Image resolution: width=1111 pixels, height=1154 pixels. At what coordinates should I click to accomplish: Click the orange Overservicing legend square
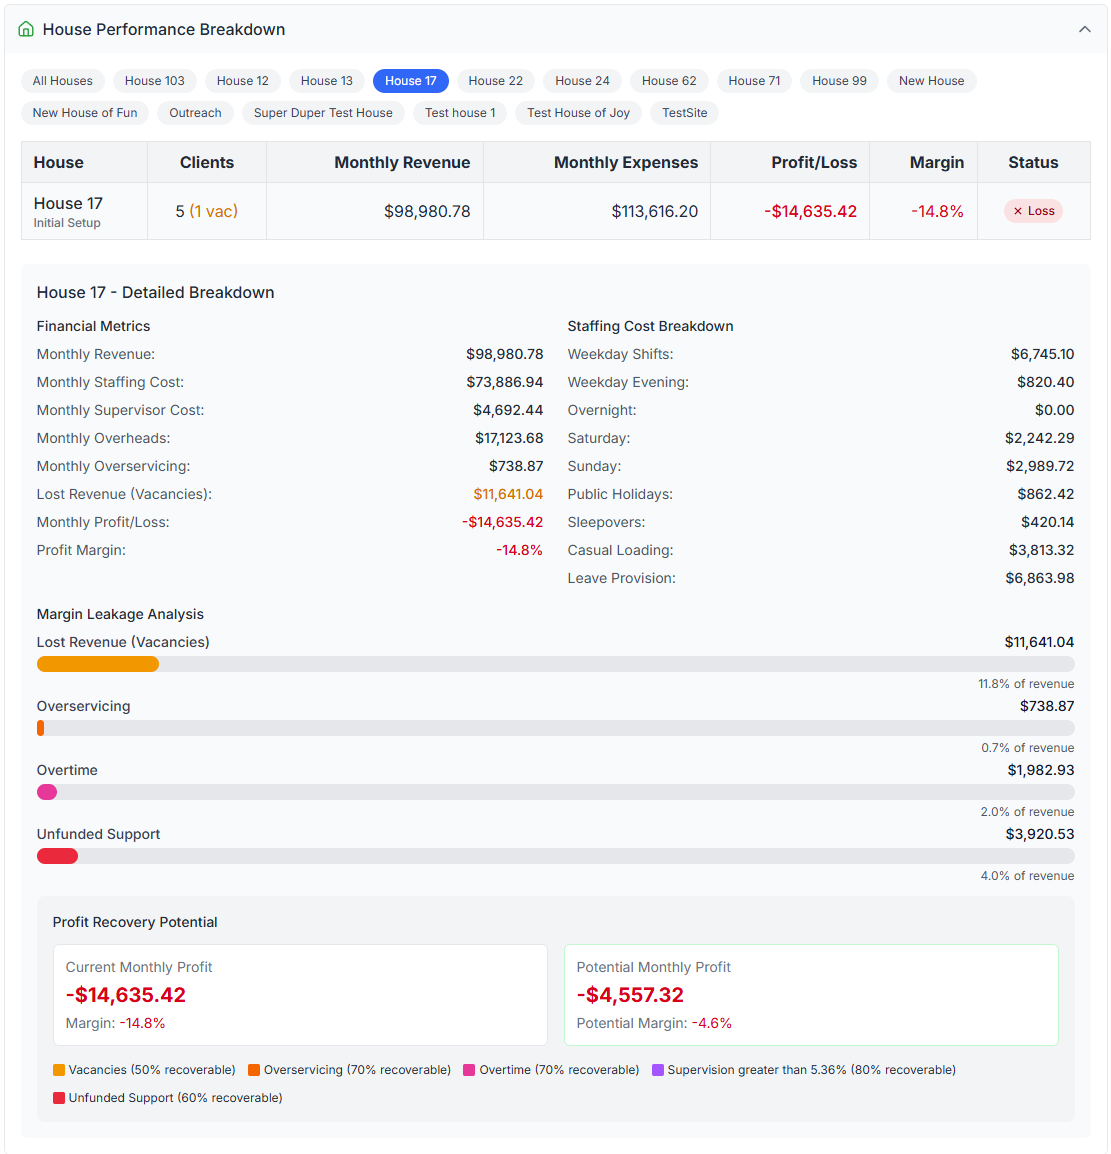pyautogui.click(x=253, y=1069)
